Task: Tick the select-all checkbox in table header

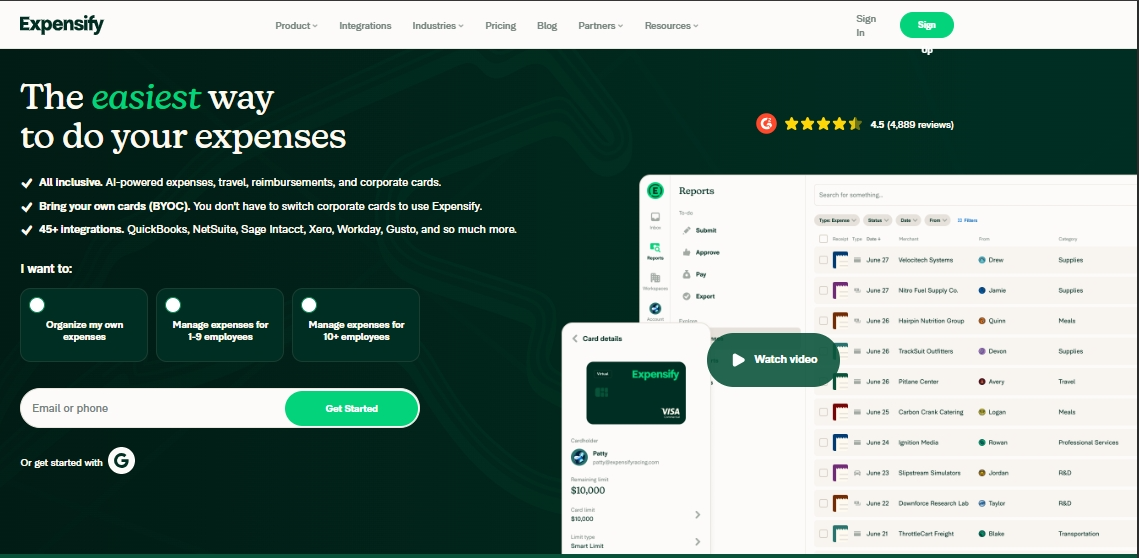Action: point(823,239)
